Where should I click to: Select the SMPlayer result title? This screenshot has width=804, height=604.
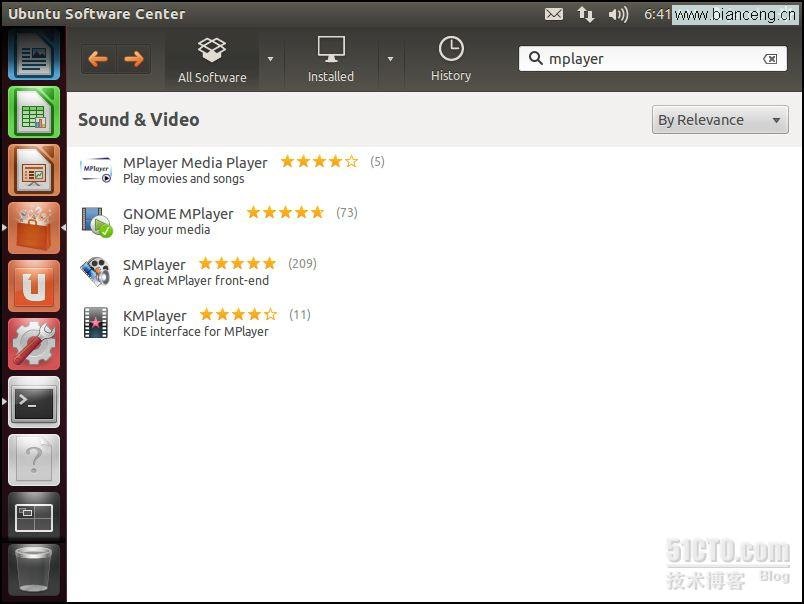pyautogui.click(x=154, y=265)
